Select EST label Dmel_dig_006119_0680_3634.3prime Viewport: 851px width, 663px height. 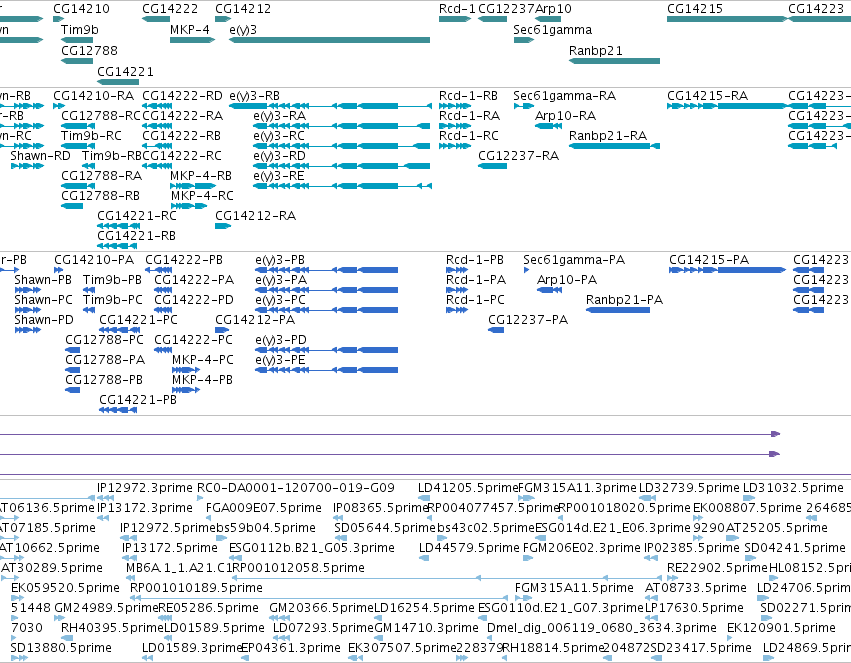[x=601, y=628]
